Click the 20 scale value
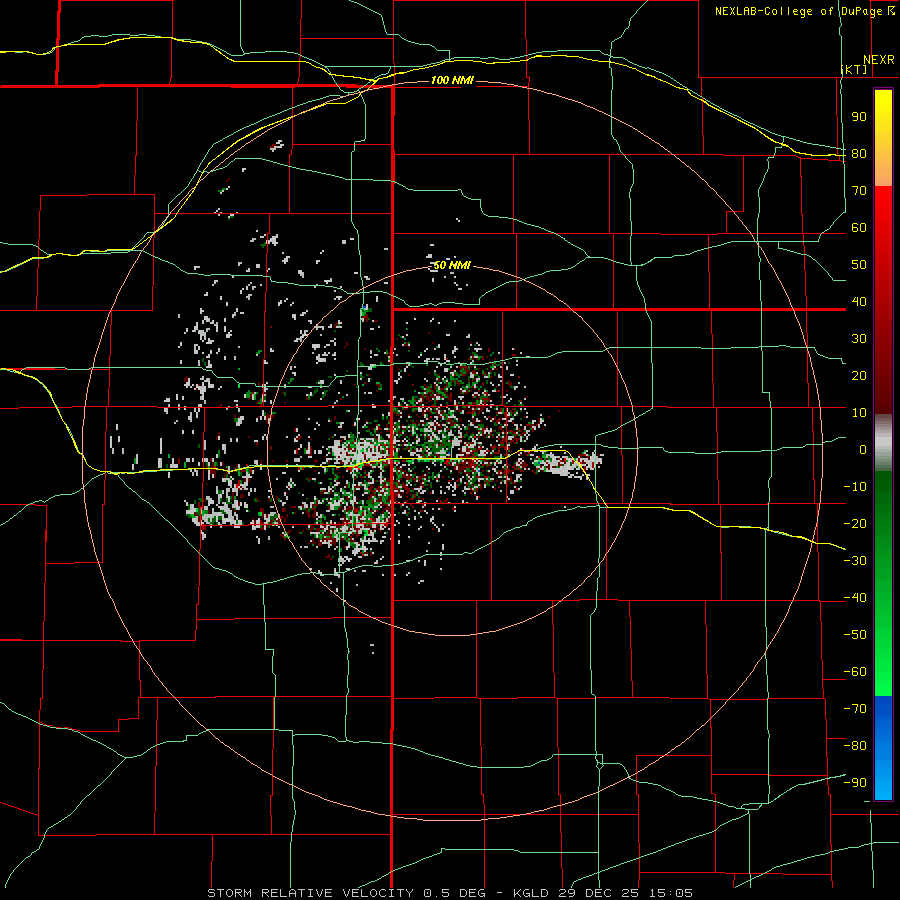 [x=859, y=375]
